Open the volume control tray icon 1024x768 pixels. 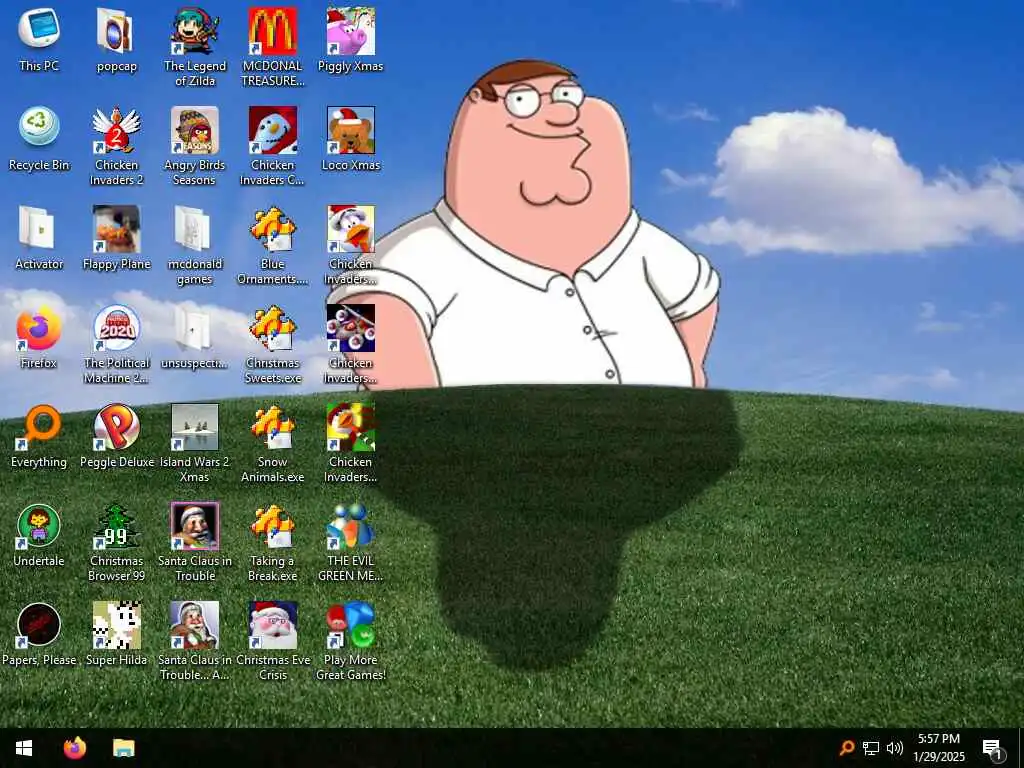click(x=895, y=748)
